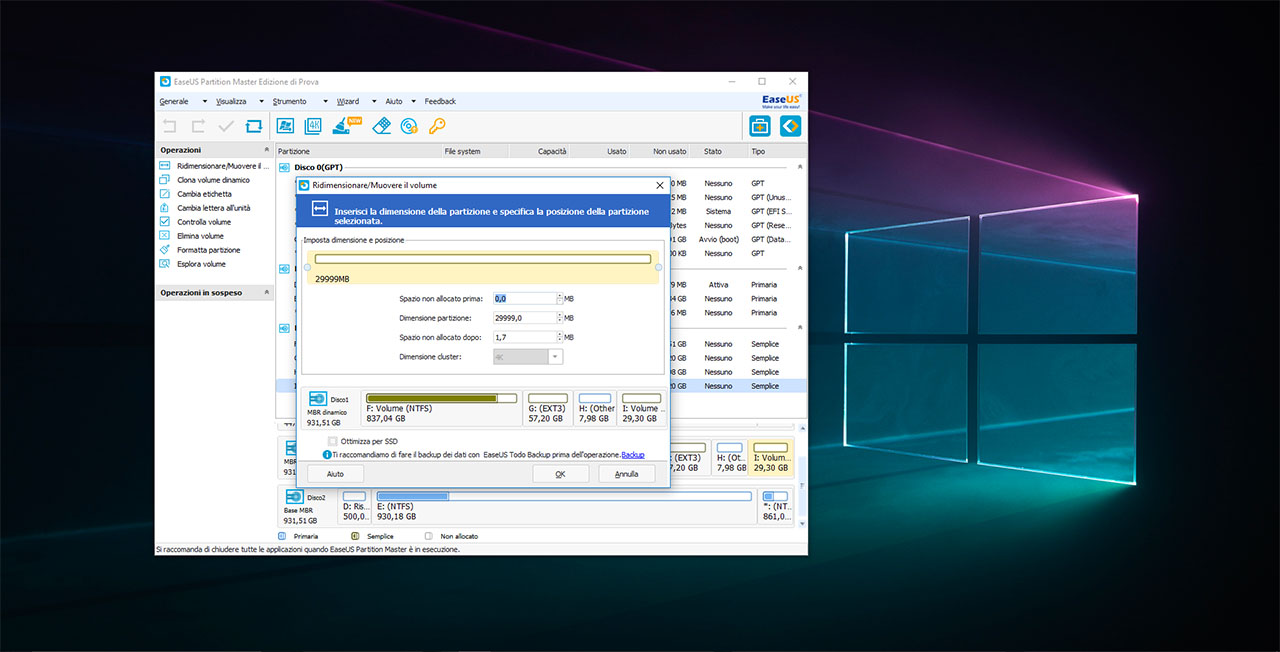Select I: Volume partition in main disk map
Image resolution: width=1280 pixels, height=652 pixels.
point(770,457)
